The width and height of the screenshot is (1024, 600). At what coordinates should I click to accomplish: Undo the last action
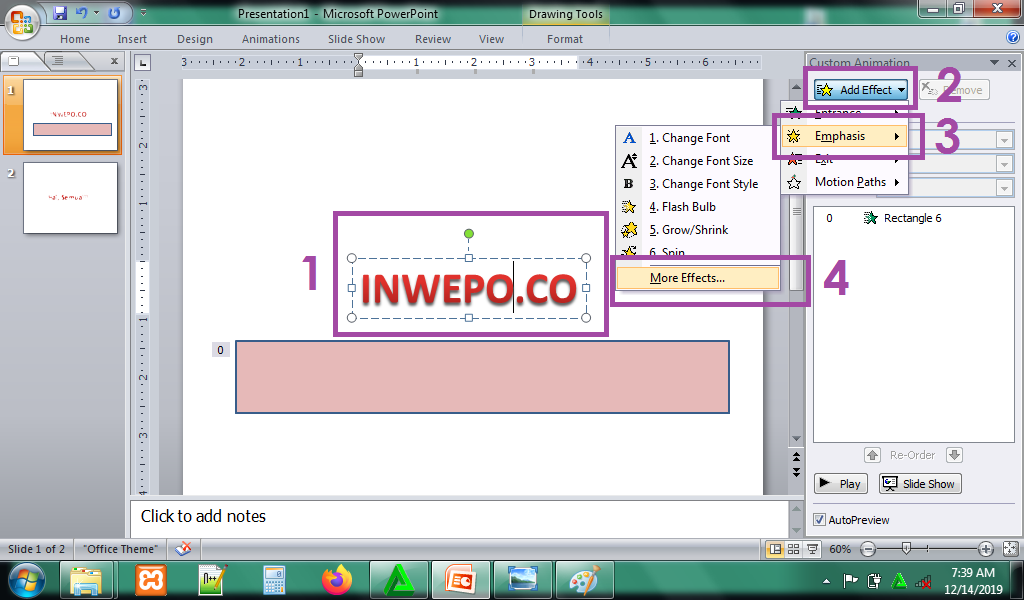[x=82, y=12]
